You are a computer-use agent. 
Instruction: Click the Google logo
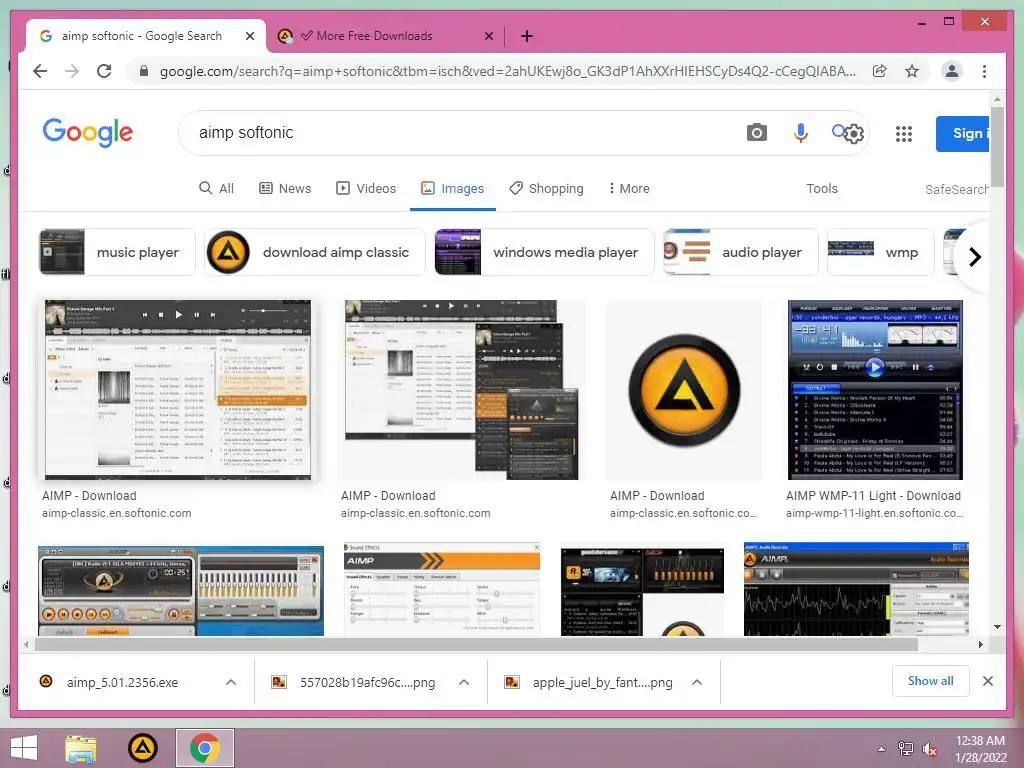pos(88,133)
